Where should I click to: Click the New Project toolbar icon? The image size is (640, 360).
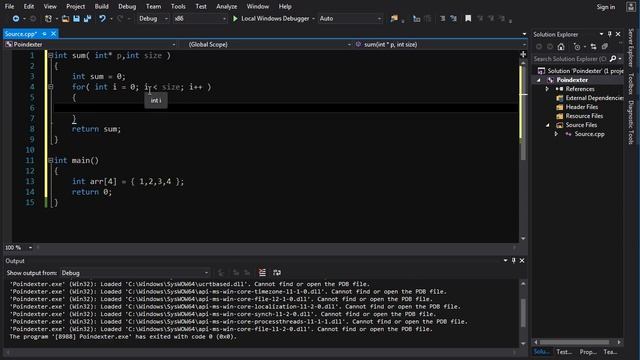[x=48, y=19]
